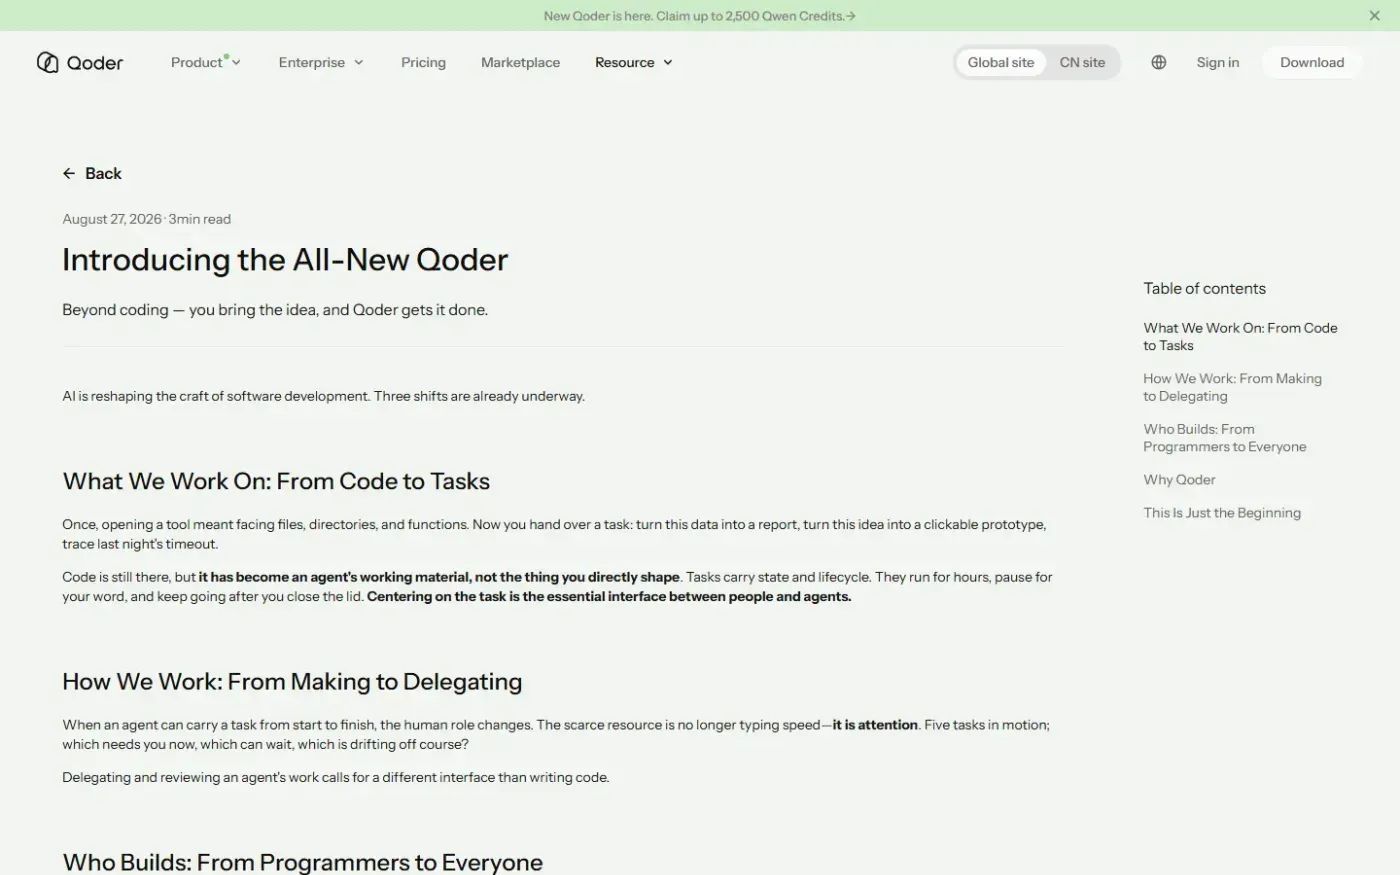Expand the Enterprise dropdown
The height and width of the screenshot is (875, 1400).
321,62
